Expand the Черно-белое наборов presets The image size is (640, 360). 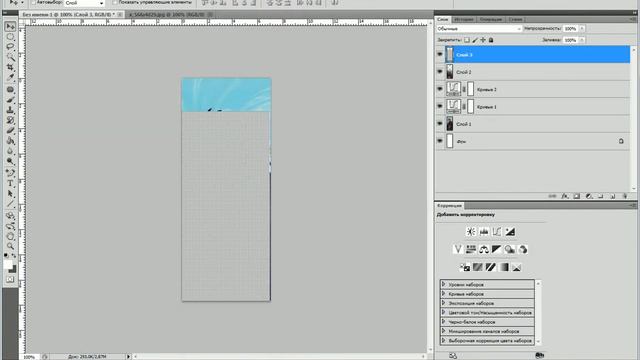coord(444,322)
